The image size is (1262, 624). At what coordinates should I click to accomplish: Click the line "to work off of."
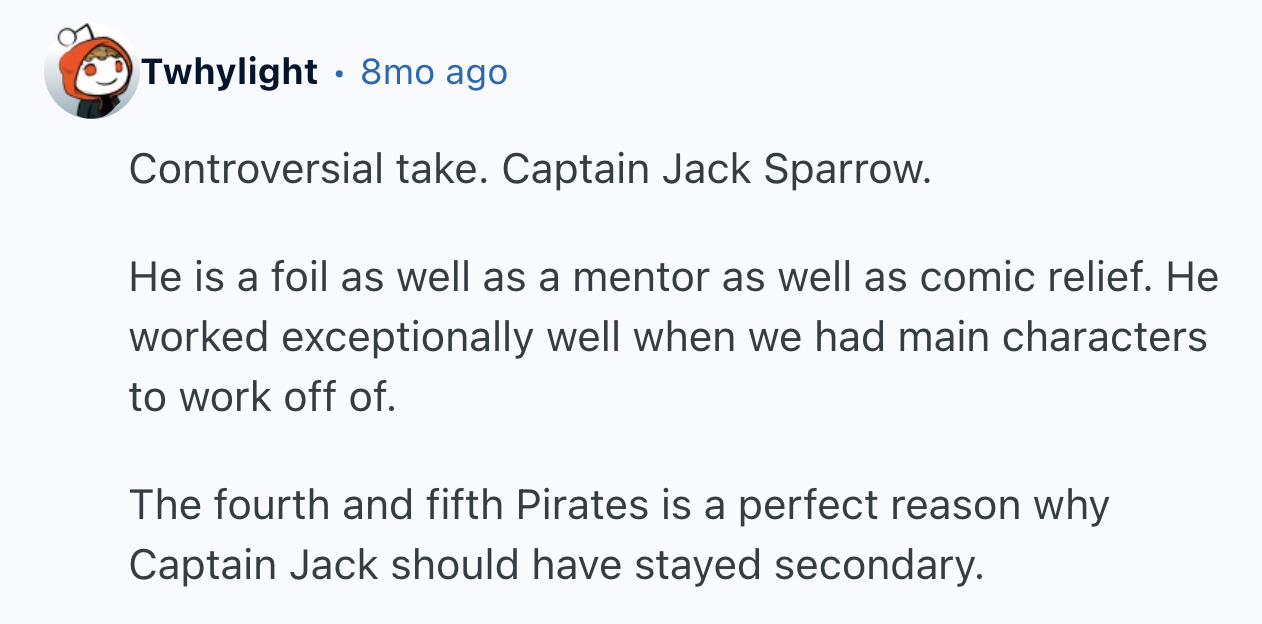pyautogui.click(x=263, y=396)
